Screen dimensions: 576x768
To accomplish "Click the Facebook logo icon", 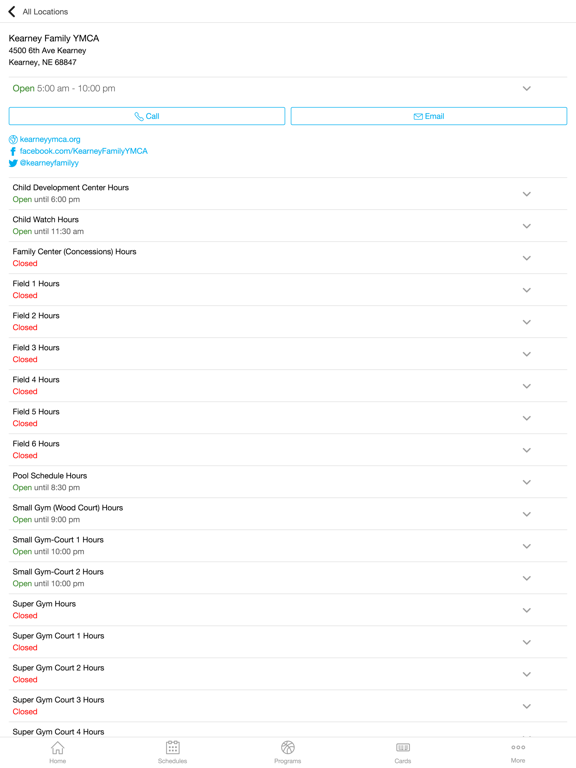I will (x=13, y=151).
